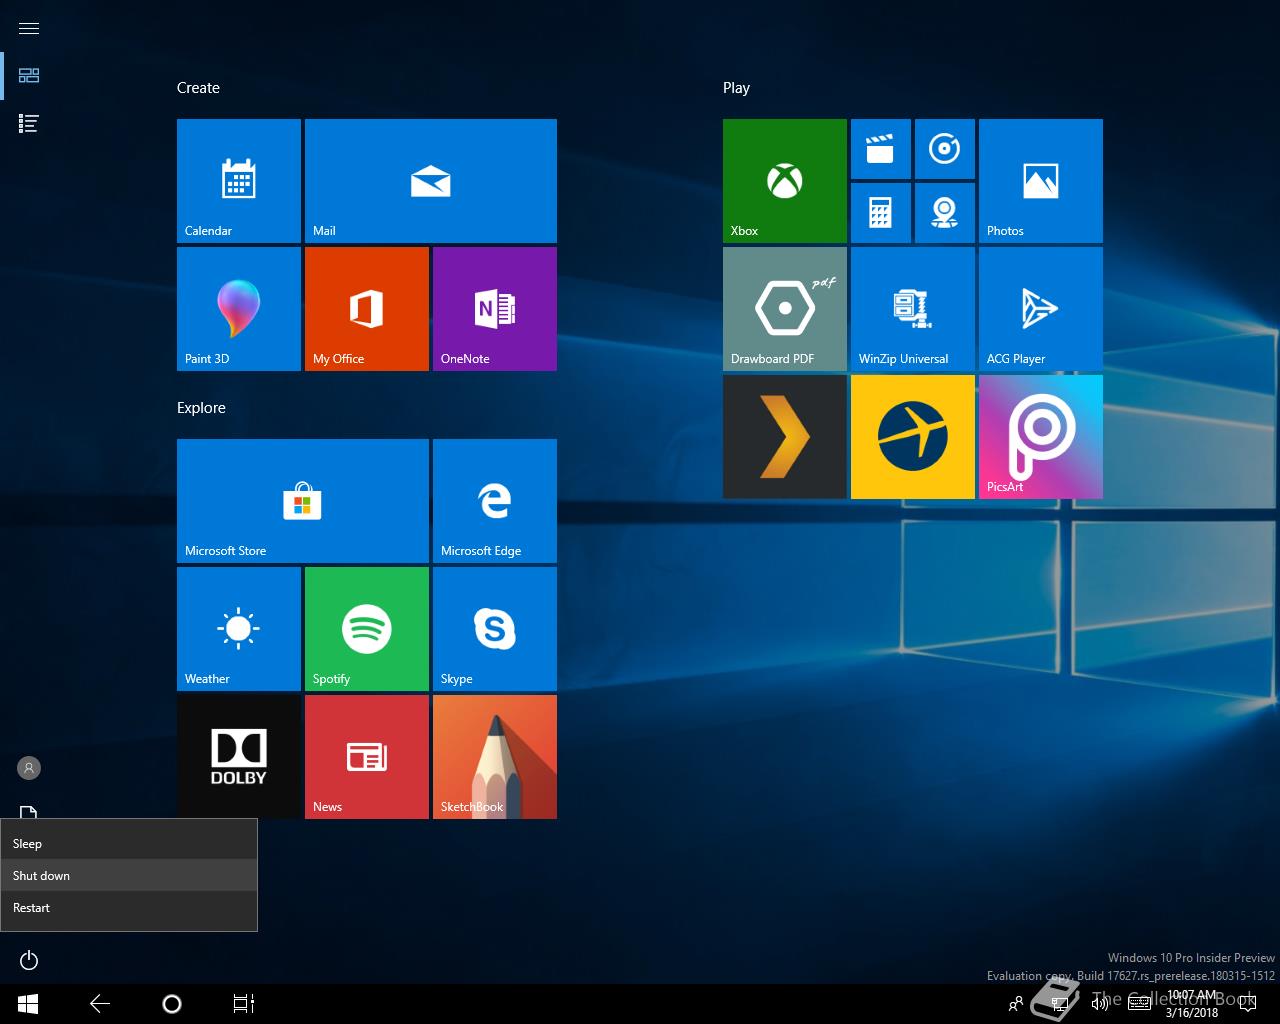Open the My Office tile
Screen dimensions: 1280x1024
tap(367, 309)
